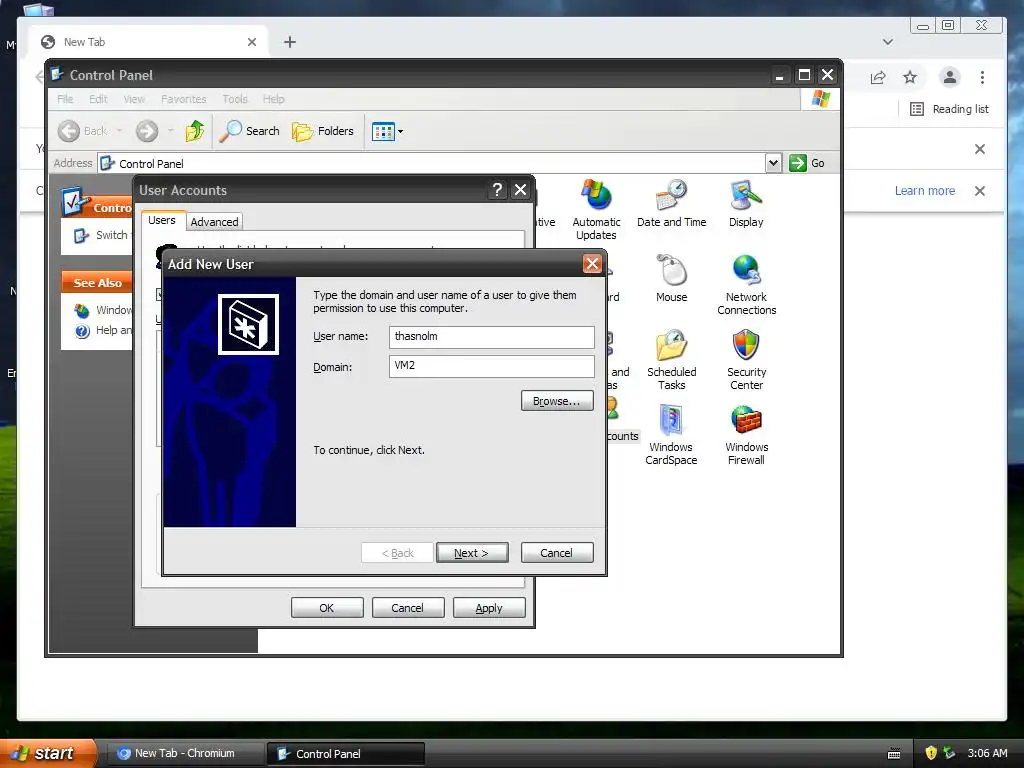1024x768 pixels.
Task: Maximize the Control Panel window
Action: (804, 75)
